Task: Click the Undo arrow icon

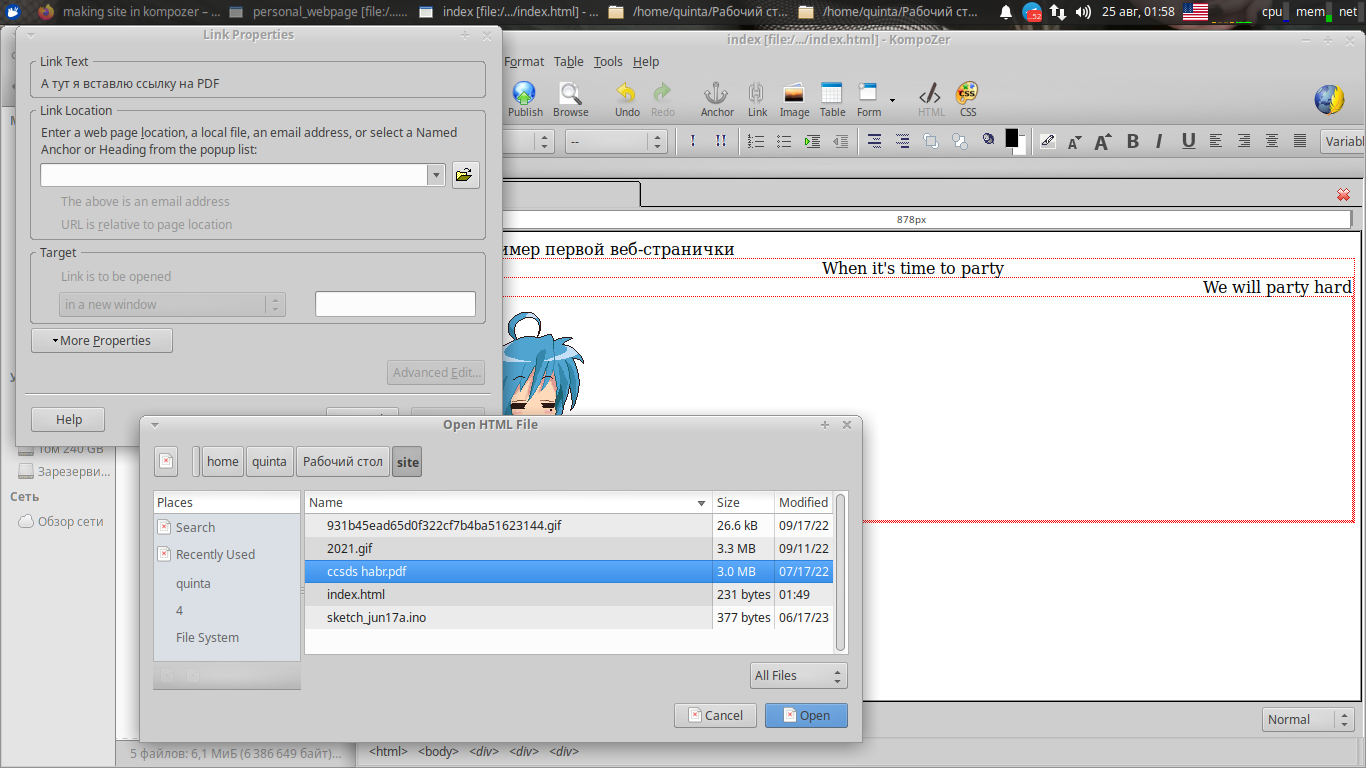Action: [627, 98]
